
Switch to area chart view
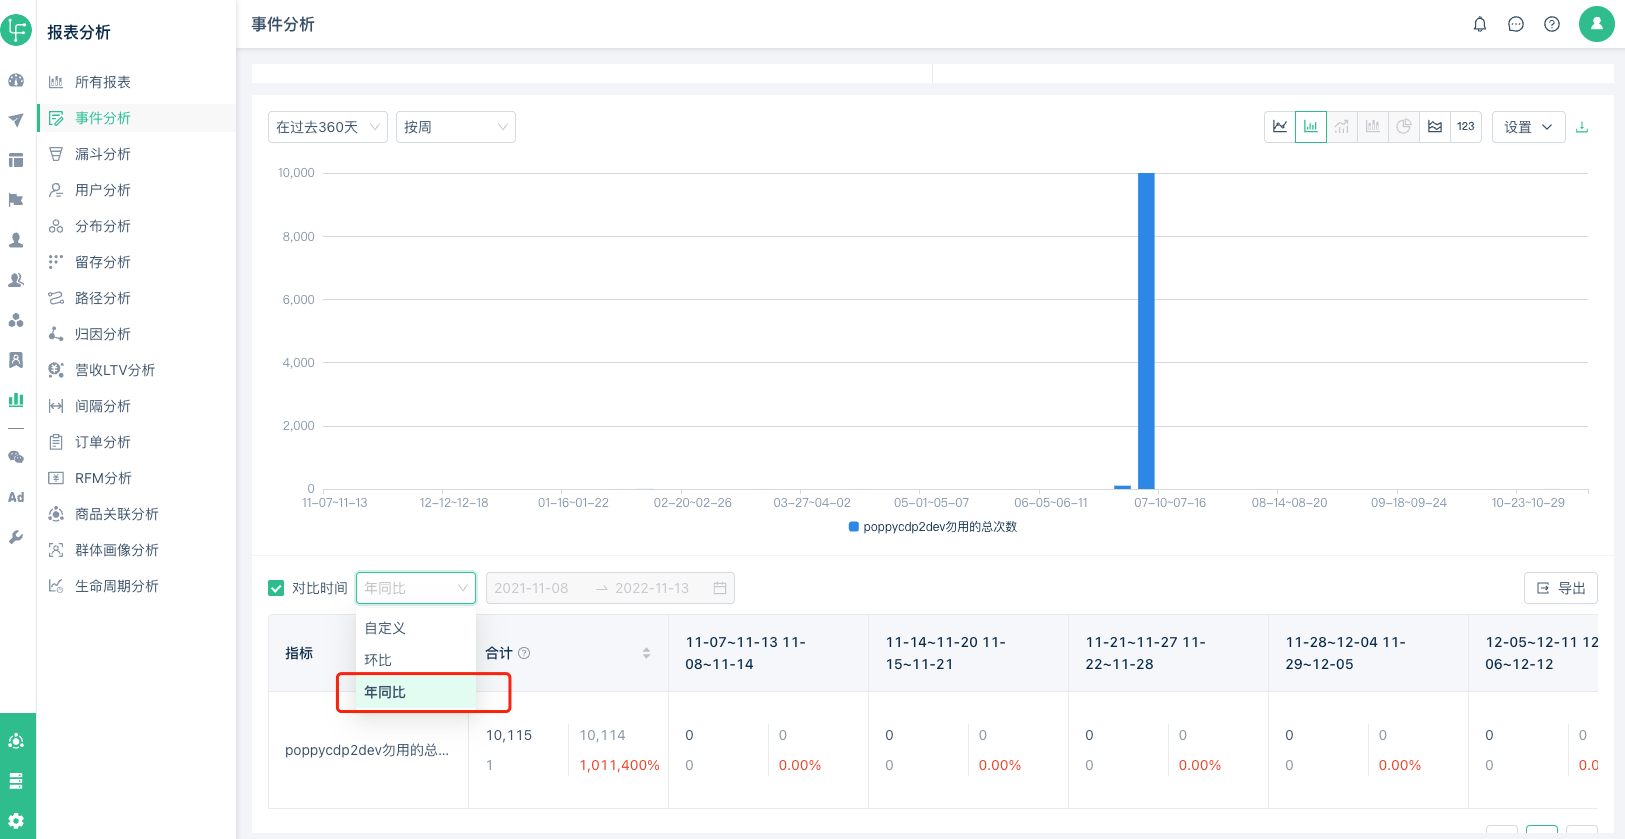tap(1435, 127)
